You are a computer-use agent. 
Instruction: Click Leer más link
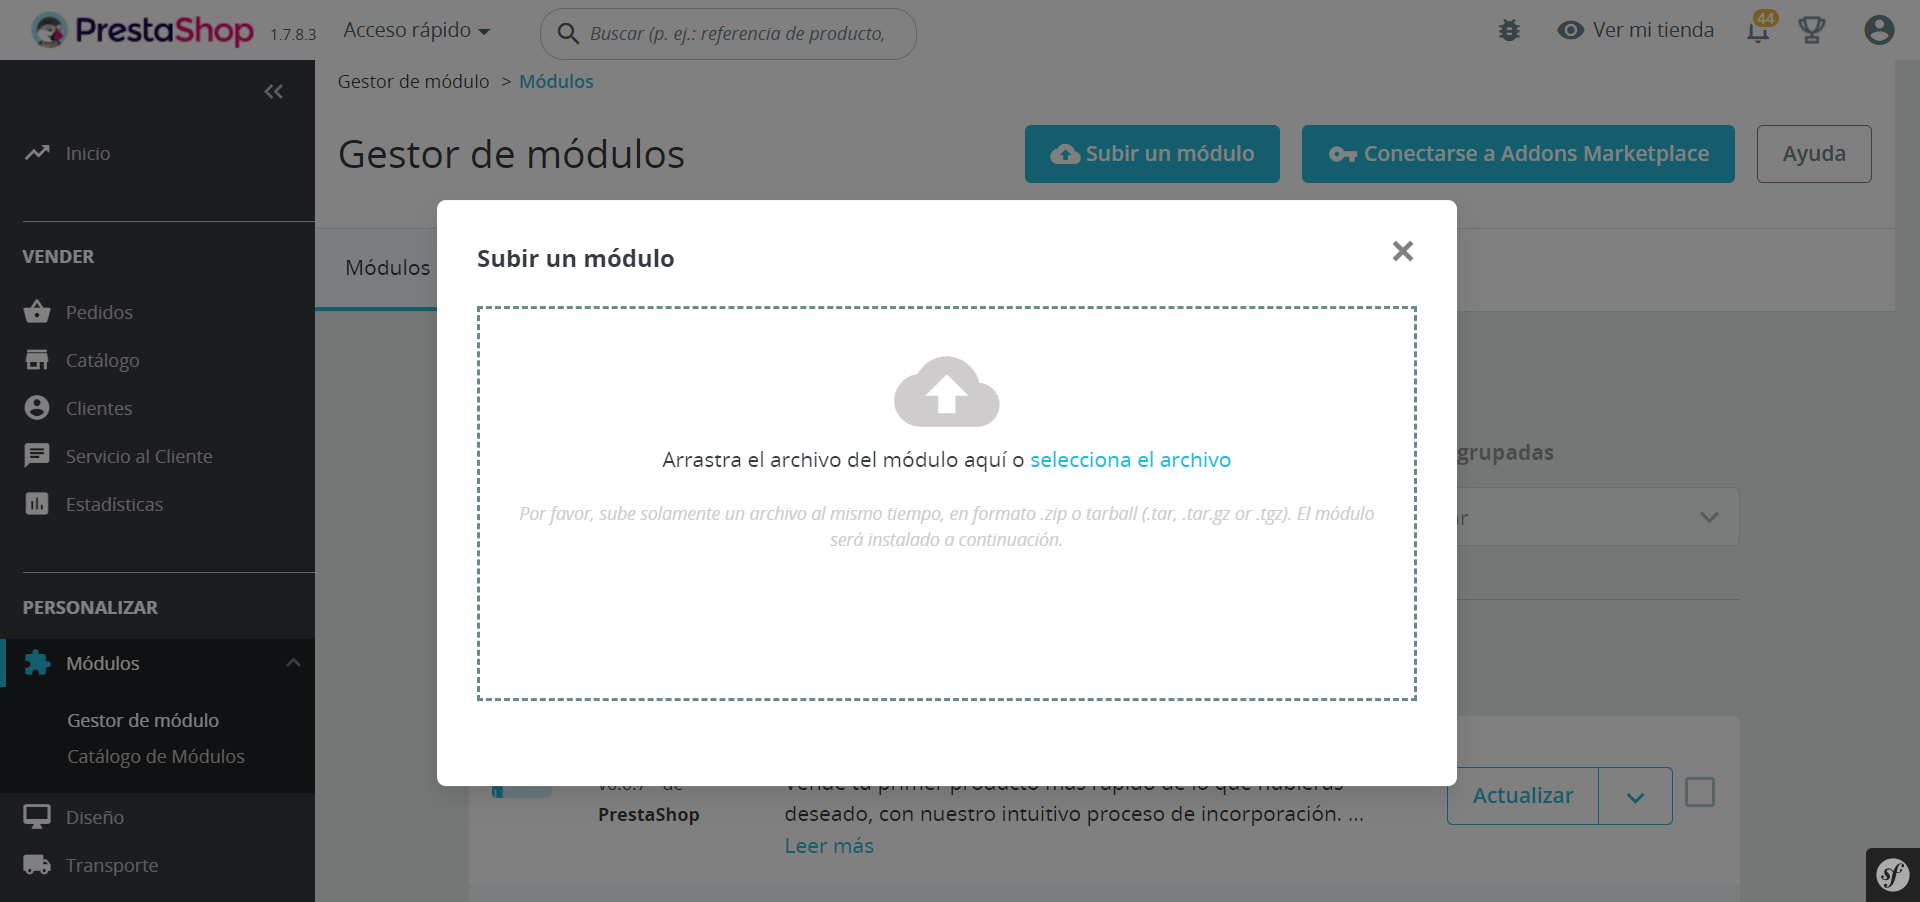[829, 846]
